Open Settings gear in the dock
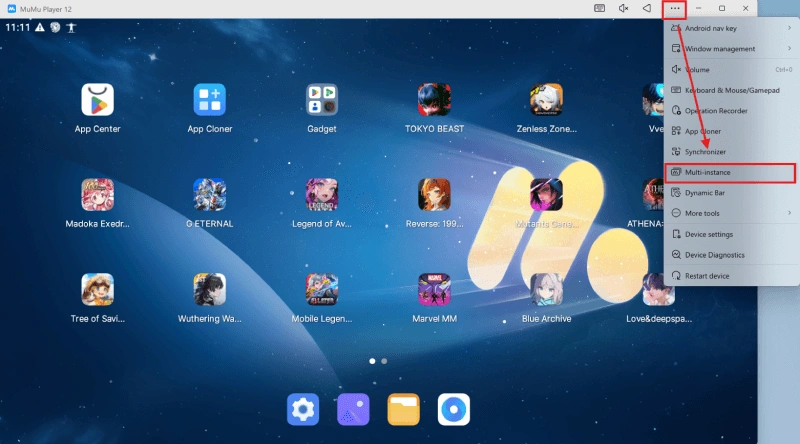 [x=303, y=409]
